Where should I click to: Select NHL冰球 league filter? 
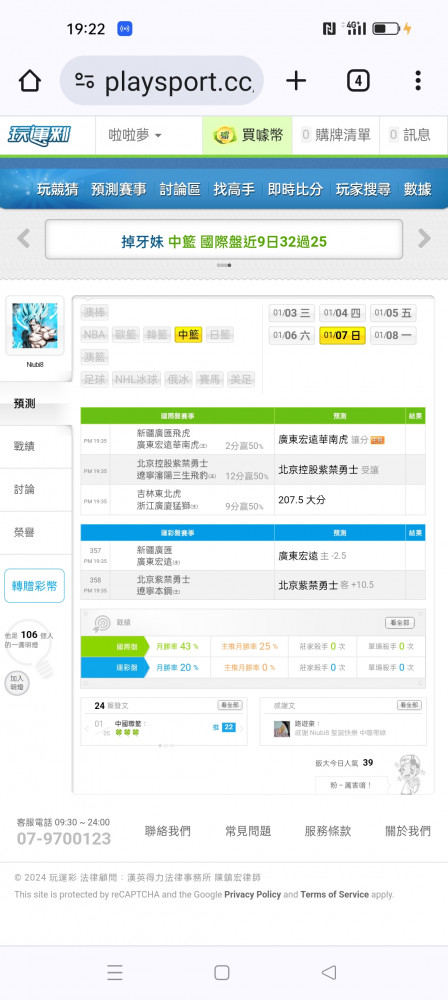(x=136, y=380)
